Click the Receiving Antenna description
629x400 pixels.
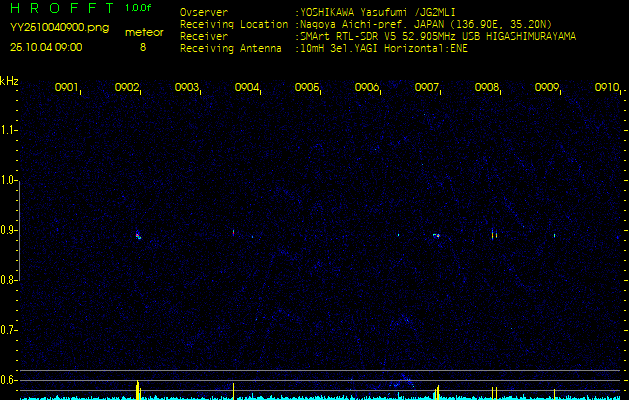click(x=382, y=46)
